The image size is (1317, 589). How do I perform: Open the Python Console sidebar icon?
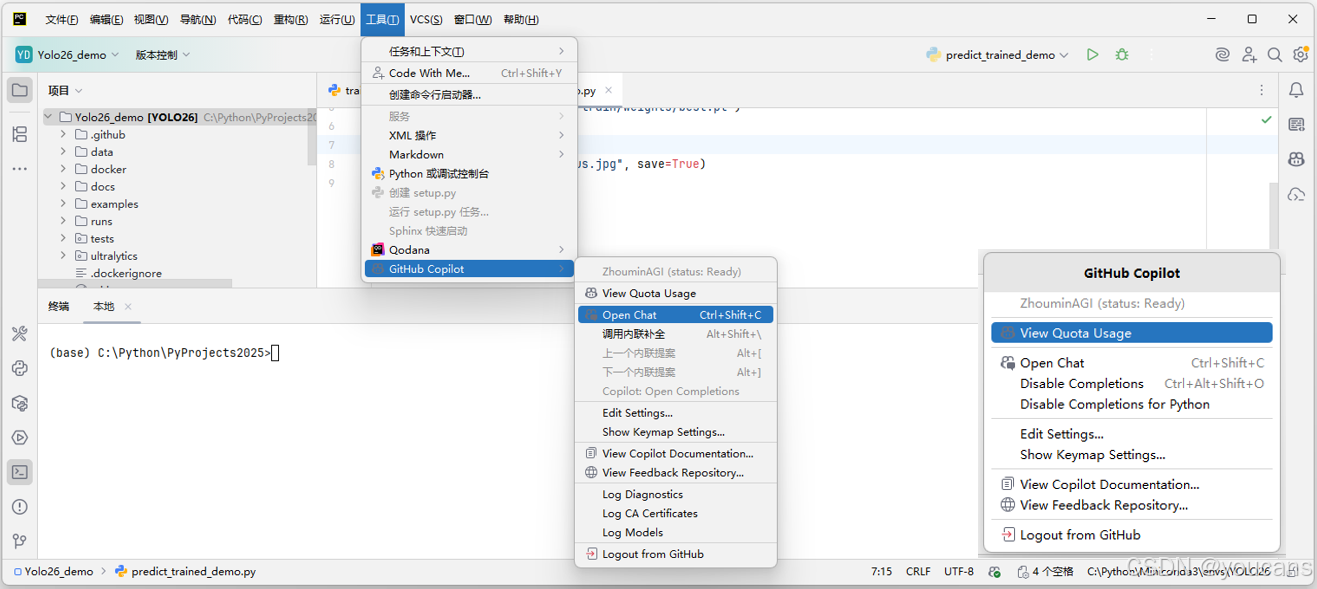point(19,368)
